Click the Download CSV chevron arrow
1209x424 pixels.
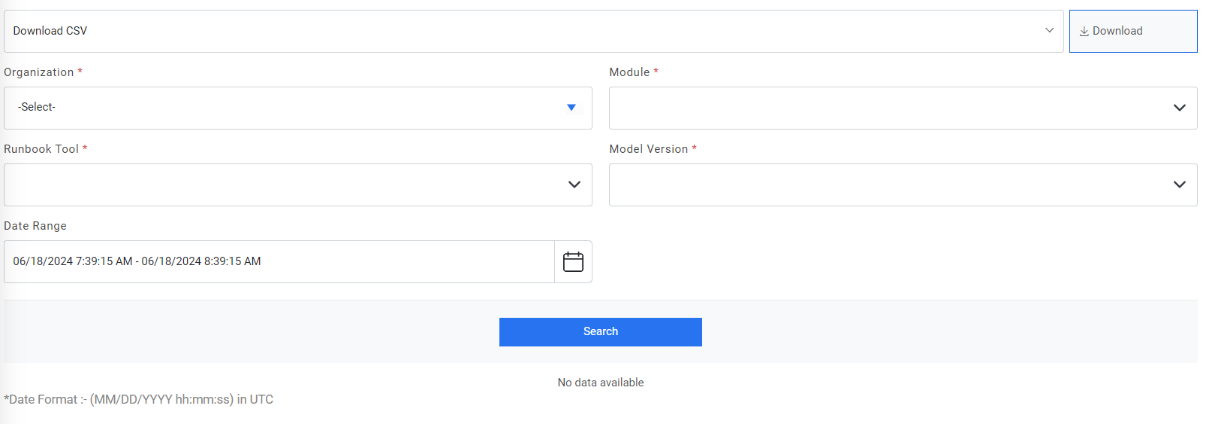point(1049,31)
